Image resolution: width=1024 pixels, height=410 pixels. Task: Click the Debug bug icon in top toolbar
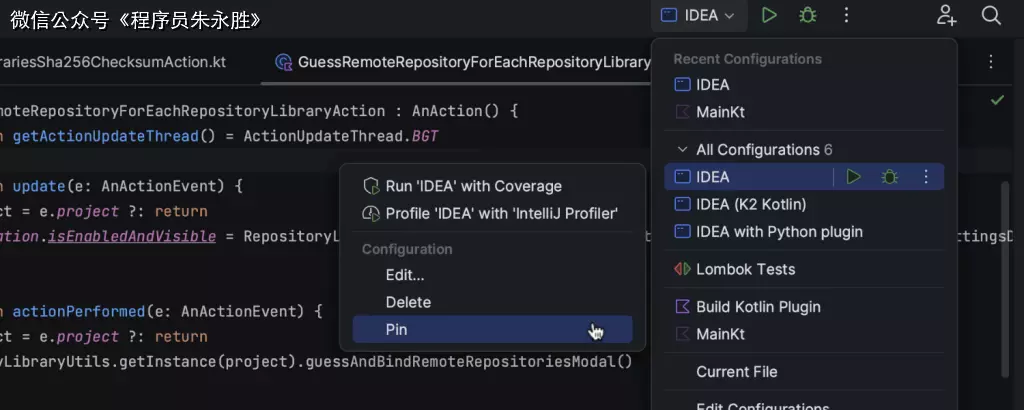click(x=807, y=15)
